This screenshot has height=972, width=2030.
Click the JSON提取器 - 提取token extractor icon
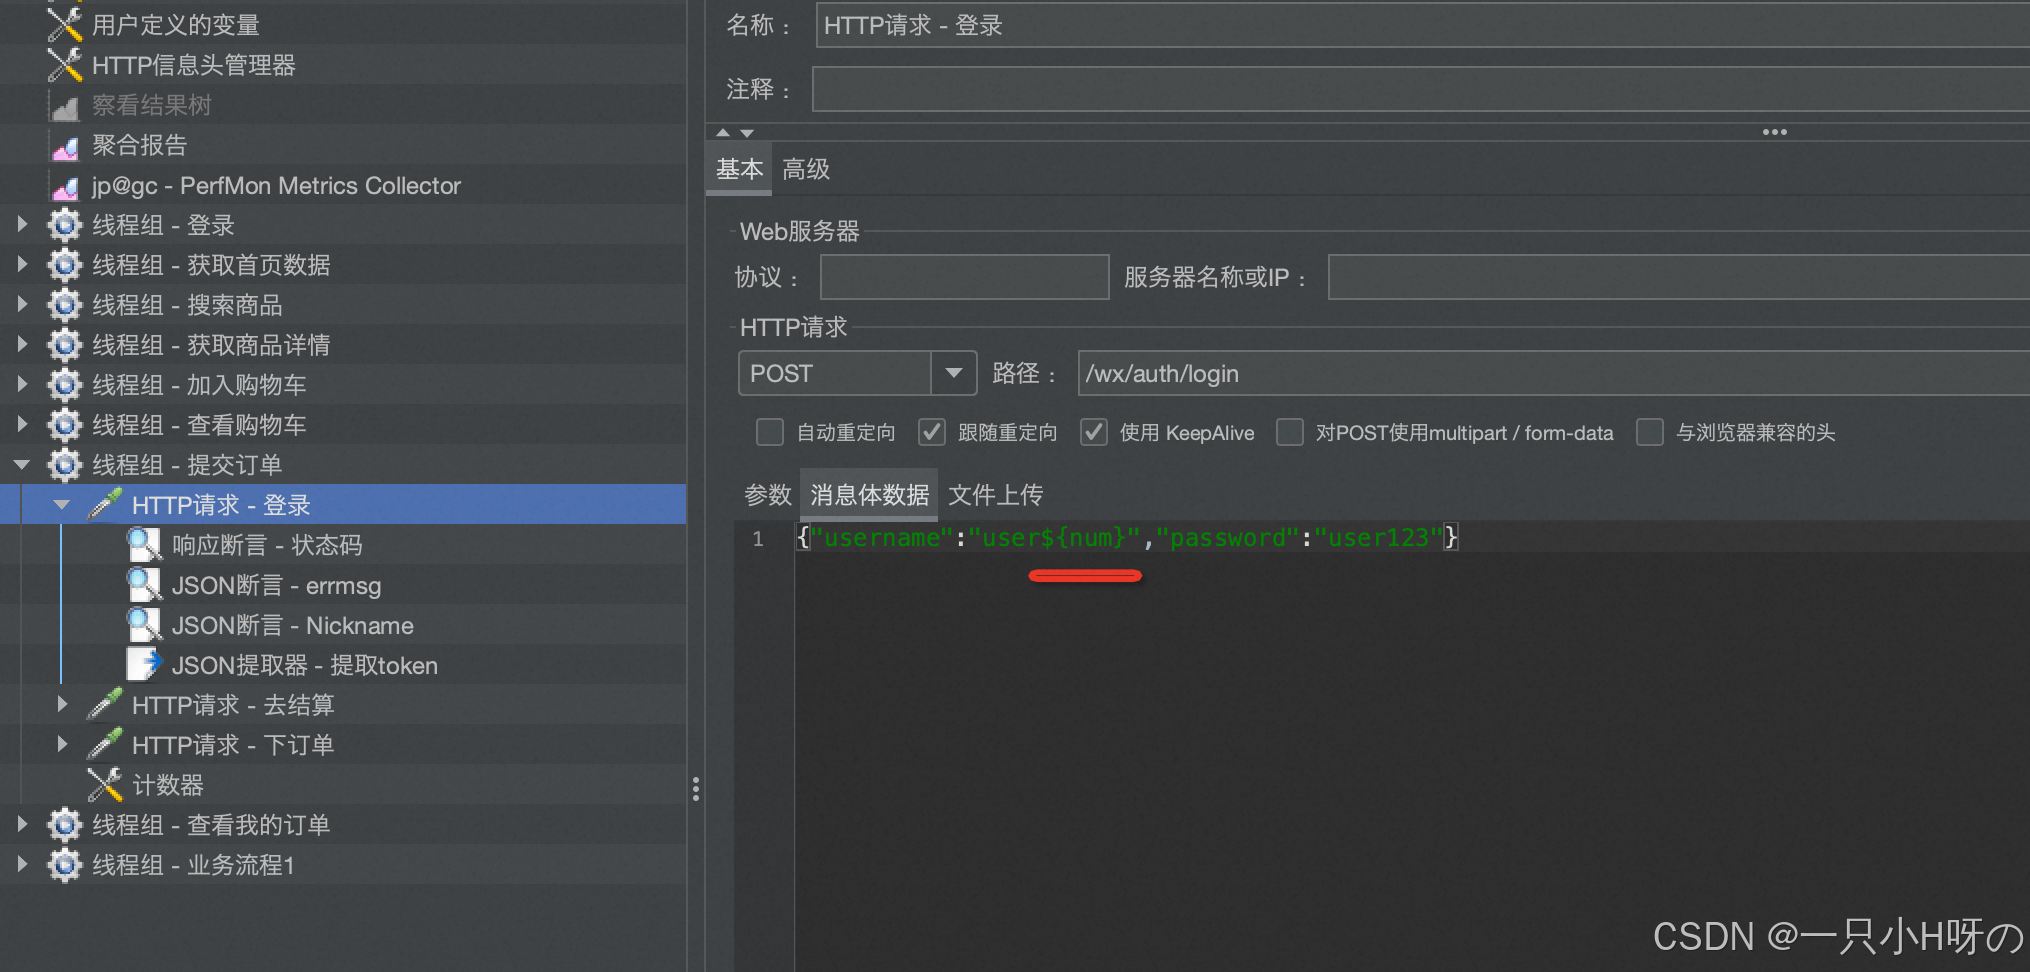(x=144, y=665)
